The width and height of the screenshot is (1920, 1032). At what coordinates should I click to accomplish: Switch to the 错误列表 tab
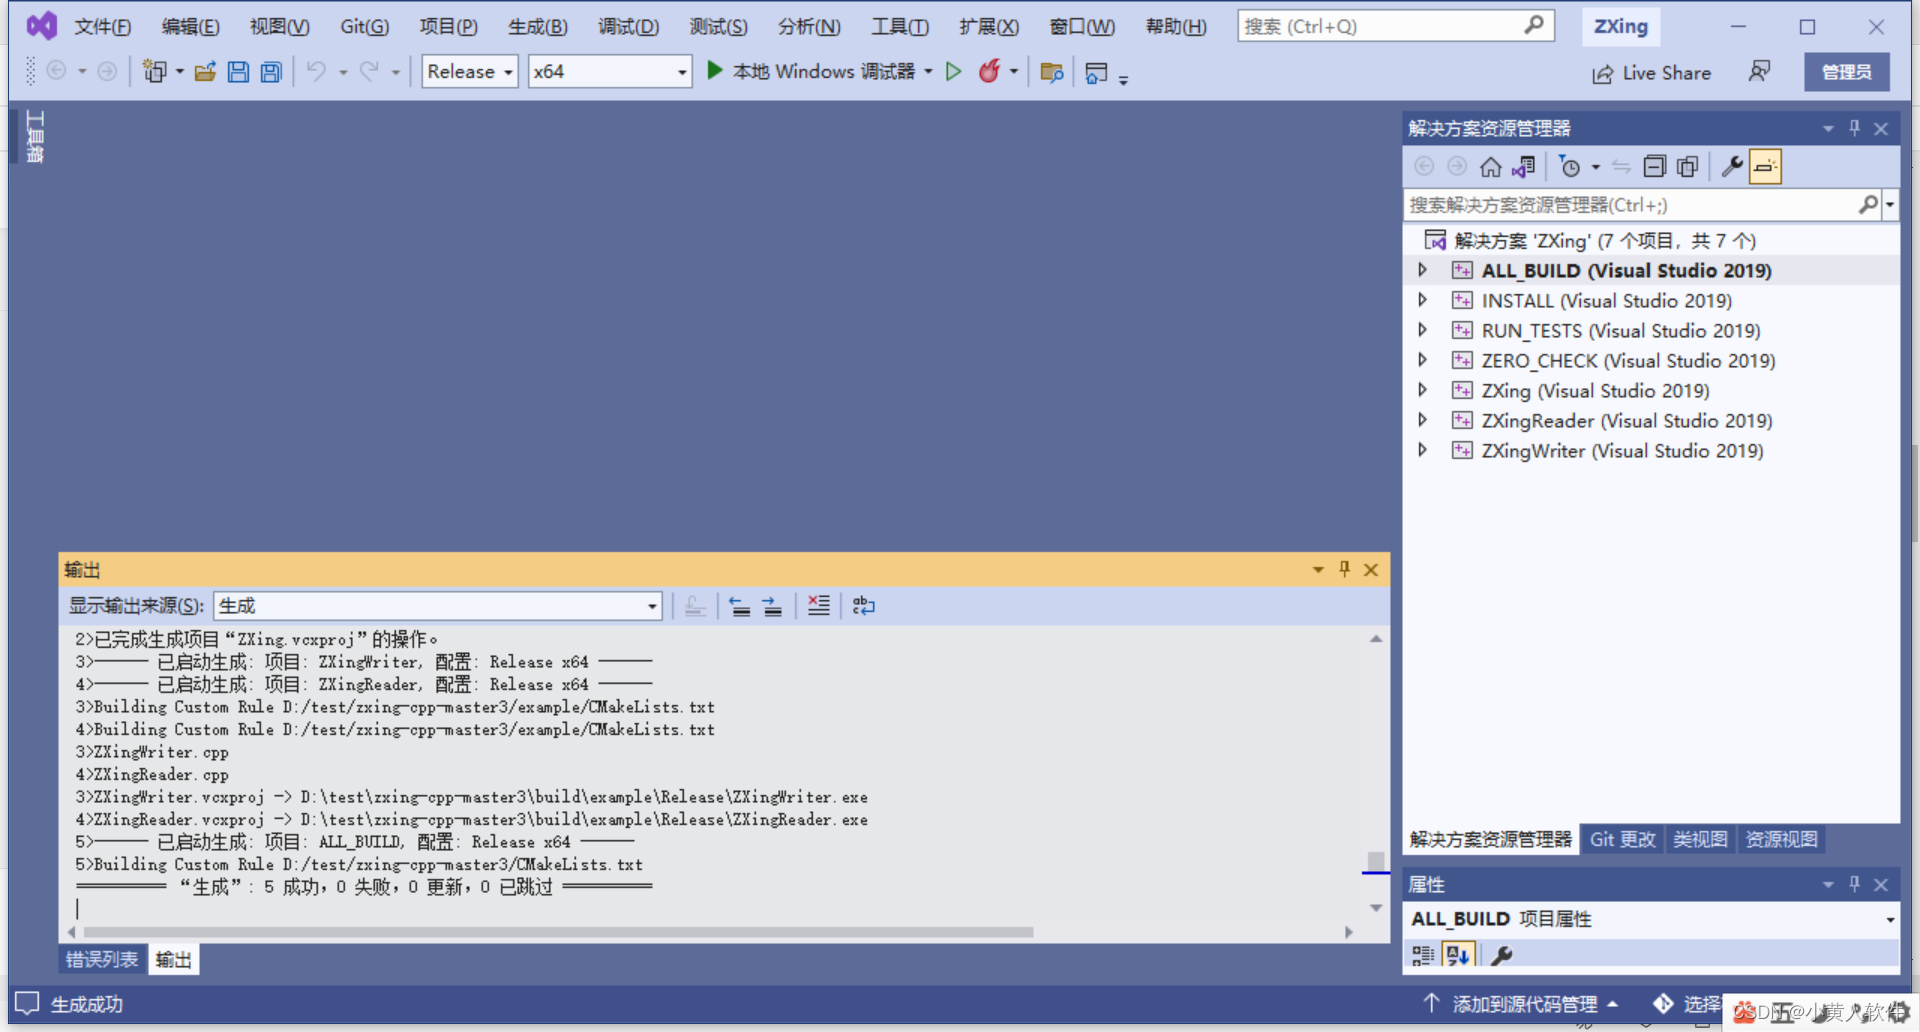click(102, 960)
